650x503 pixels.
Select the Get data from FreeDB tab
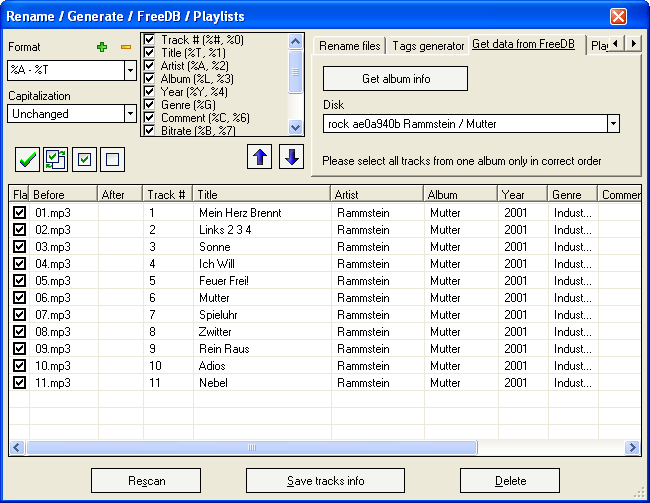pos(524,44)
